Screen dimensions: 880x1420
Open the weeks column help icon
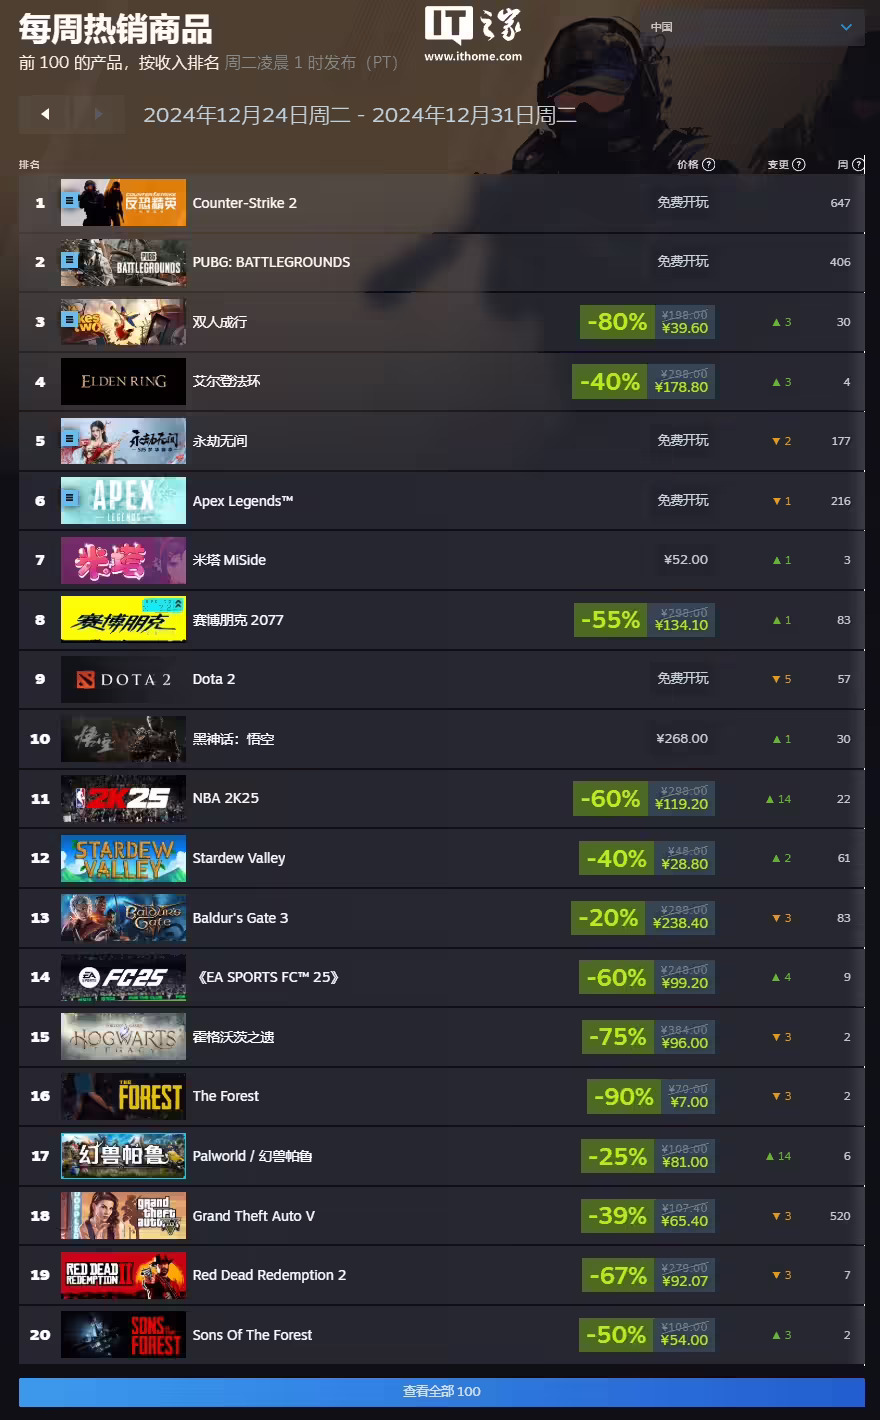[x=858, y=165]
